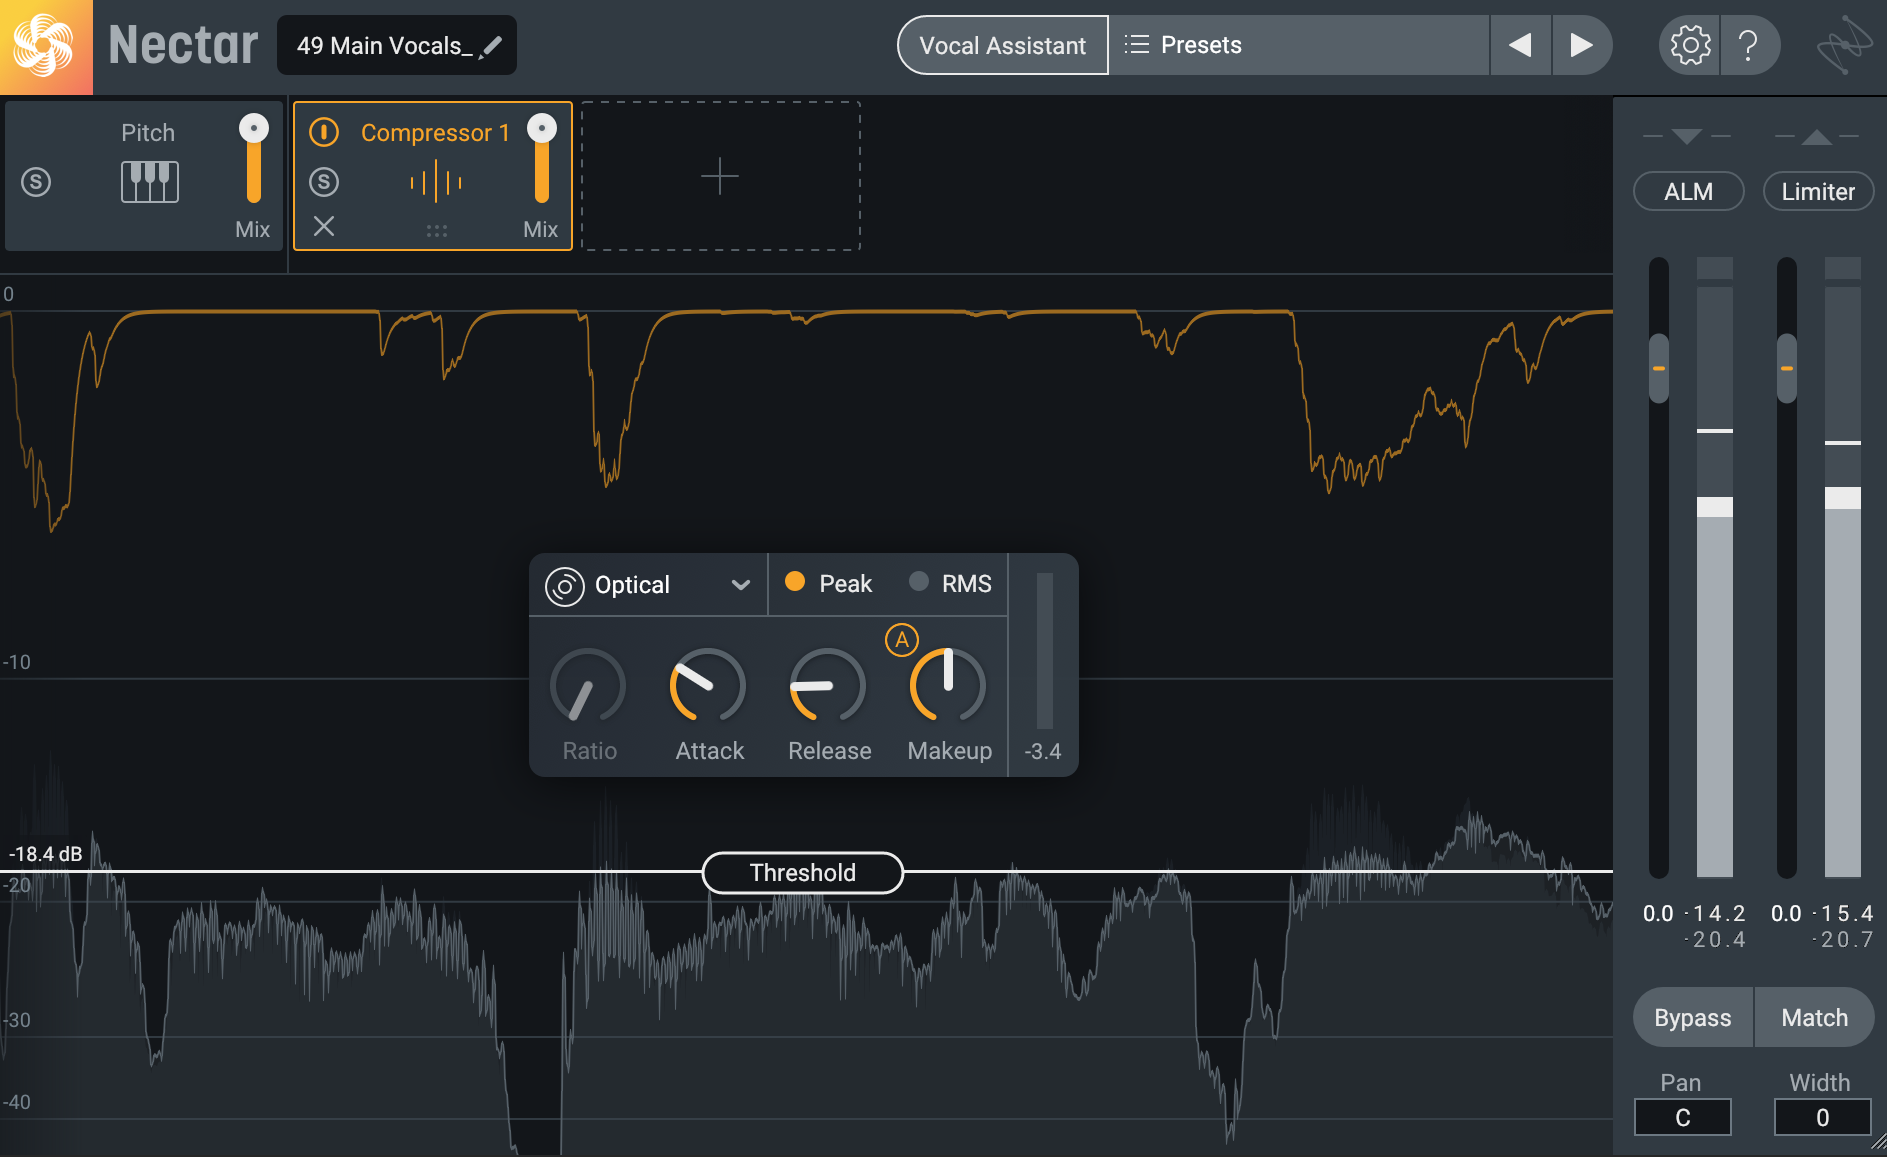Click the output peak value -15.4

[1844, 913]
